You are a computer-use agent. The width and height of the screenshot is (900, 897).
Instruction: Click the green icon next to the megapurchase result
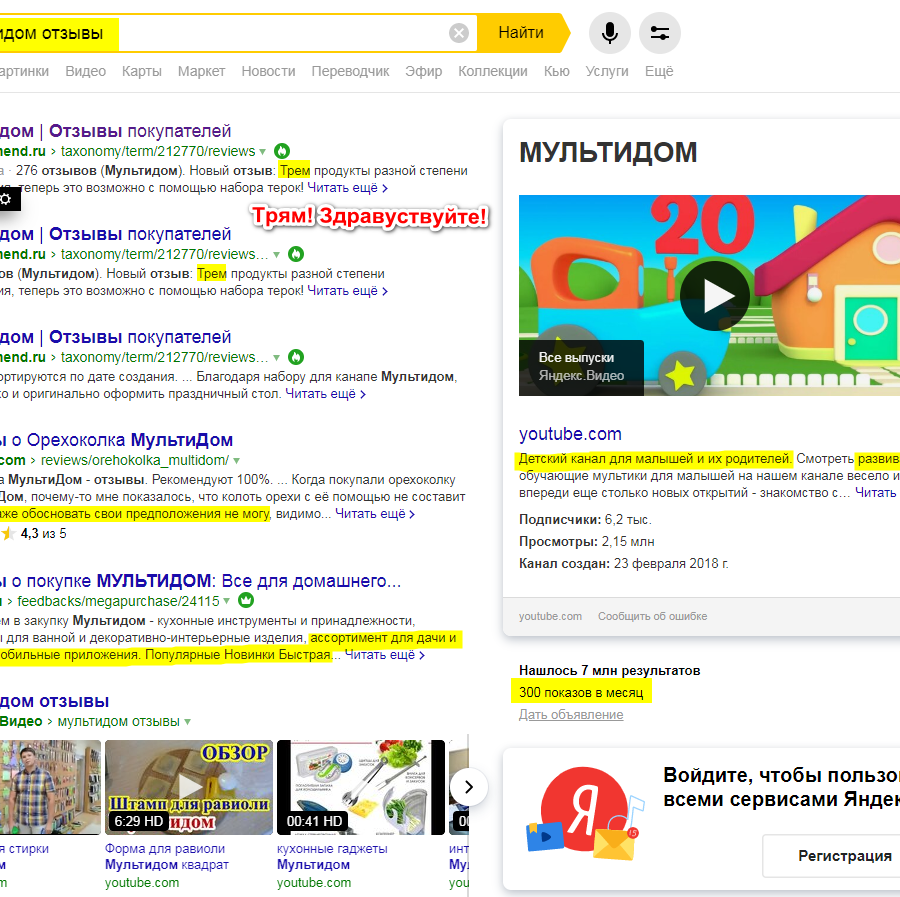(245, 601)
